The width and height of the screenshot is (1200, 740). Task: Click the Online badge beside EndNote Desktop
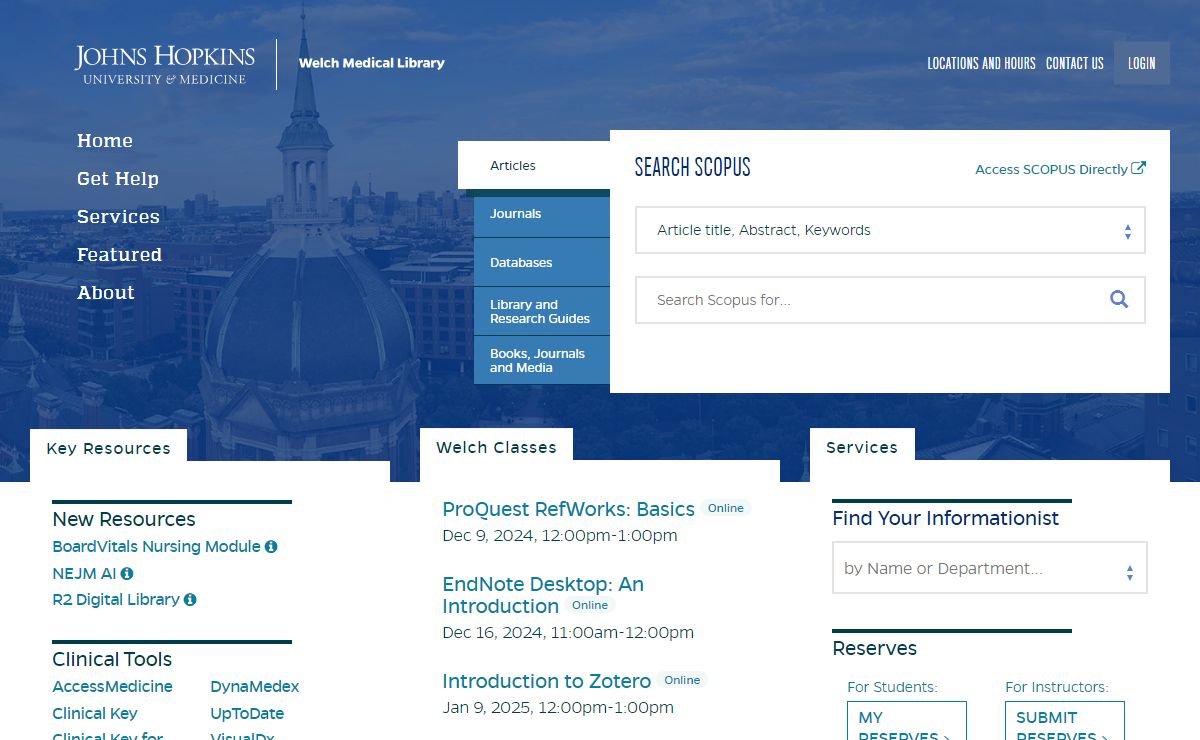click(x=590, y=605)
